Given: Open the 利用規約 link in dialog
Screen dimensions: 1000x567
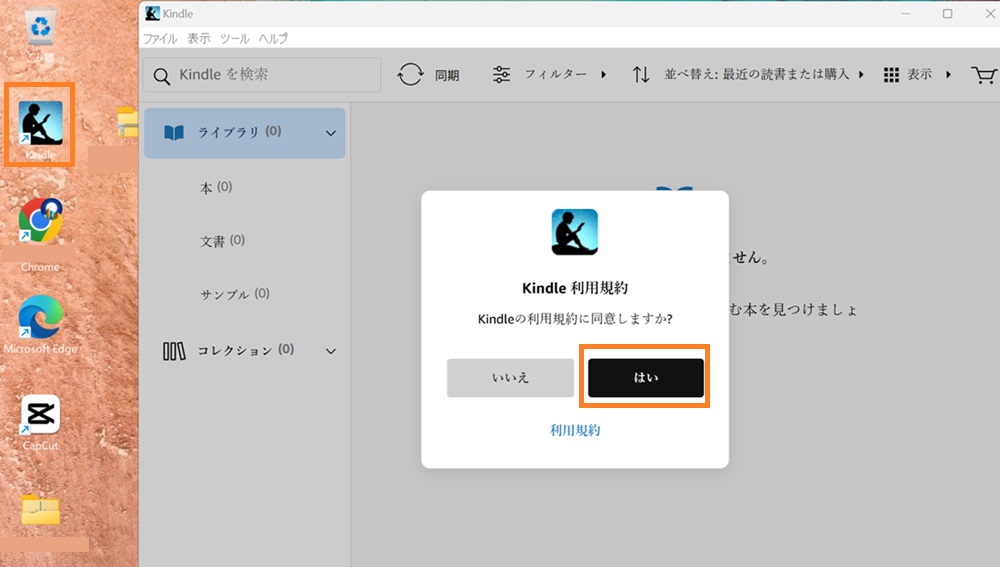Looking at the screenshot, I should tap(575, 431).
